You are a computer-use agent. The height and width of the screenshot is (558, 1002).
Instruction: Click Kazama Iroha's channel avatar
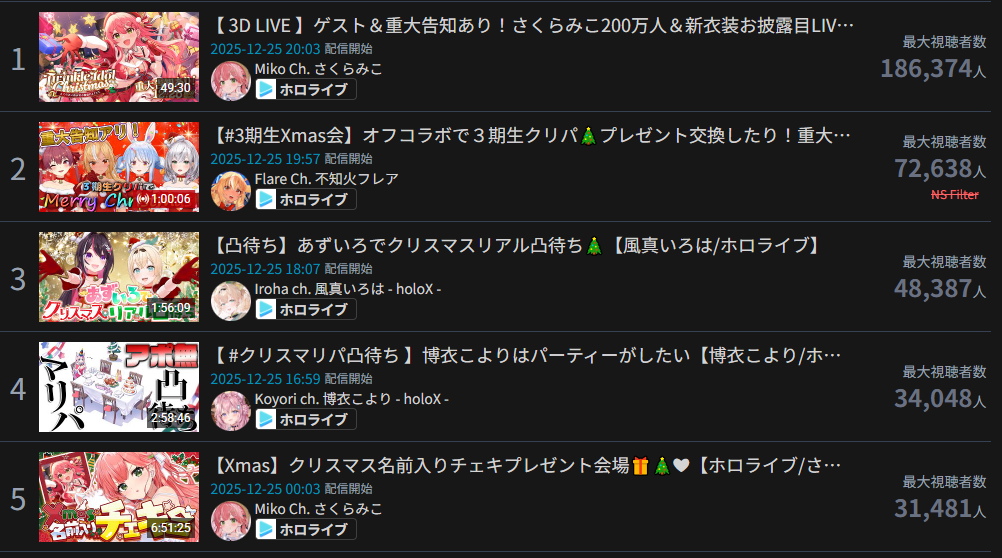(230, 300)
